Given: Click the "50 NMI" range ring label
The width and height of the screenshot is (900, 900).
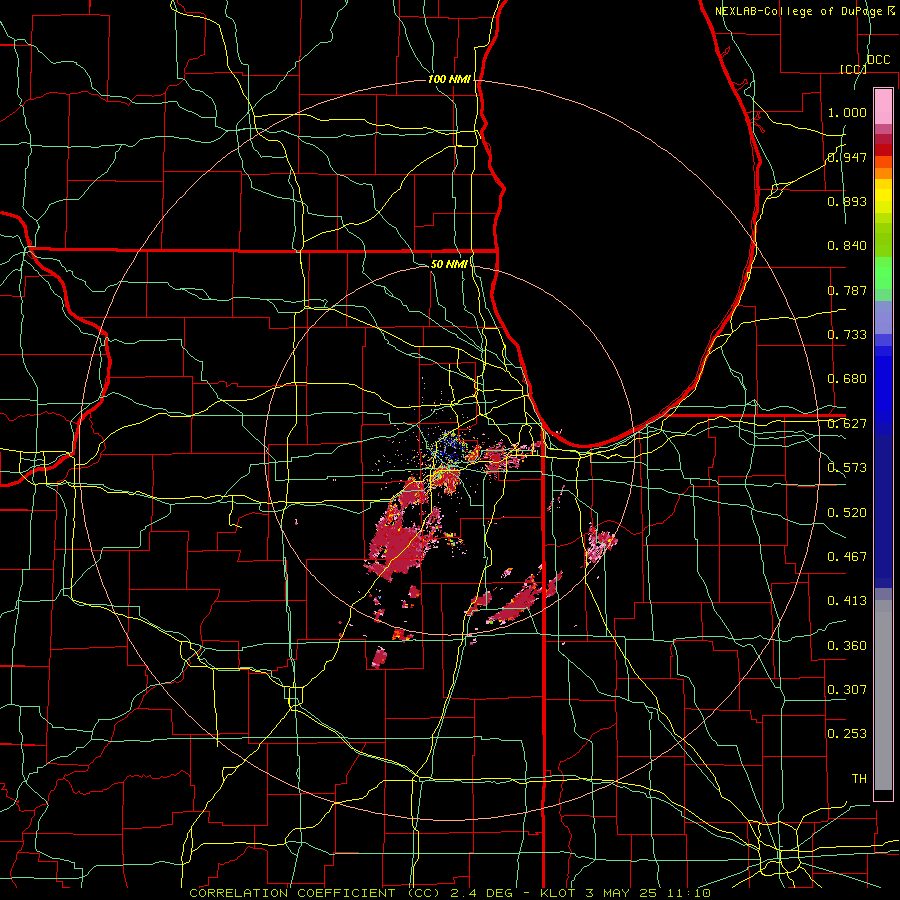Looking at the screenshot, I should coord(449,264).
